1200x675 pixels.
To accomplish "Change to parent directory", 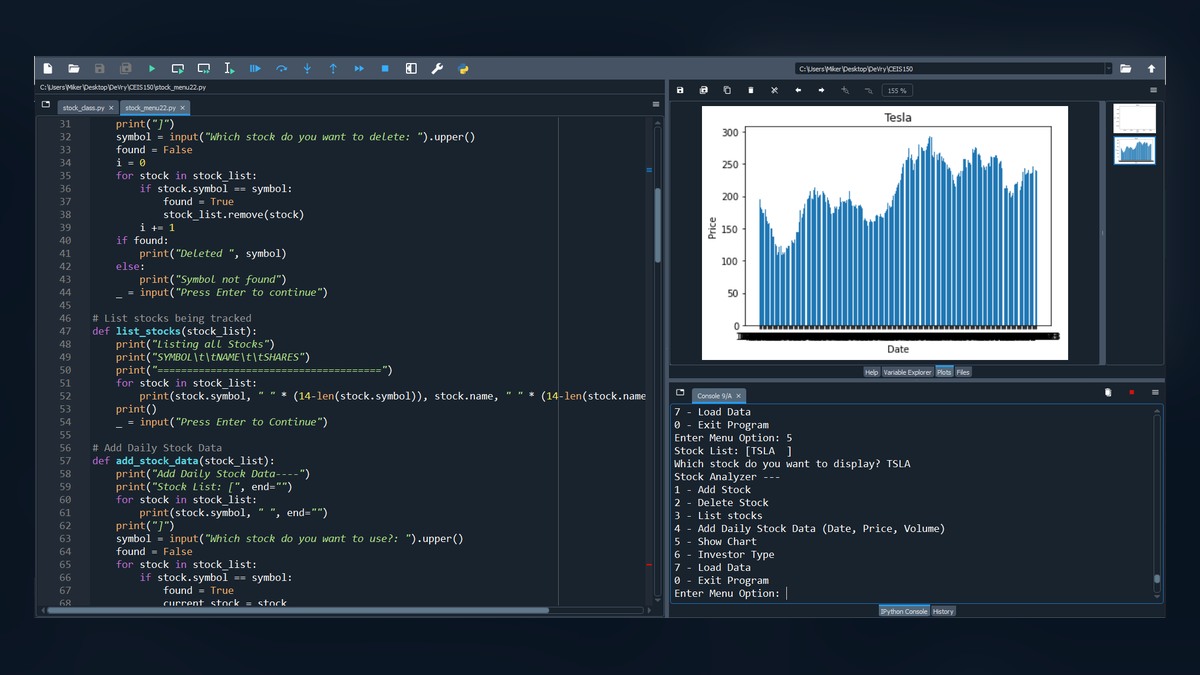I will (x=1151, y=69).
